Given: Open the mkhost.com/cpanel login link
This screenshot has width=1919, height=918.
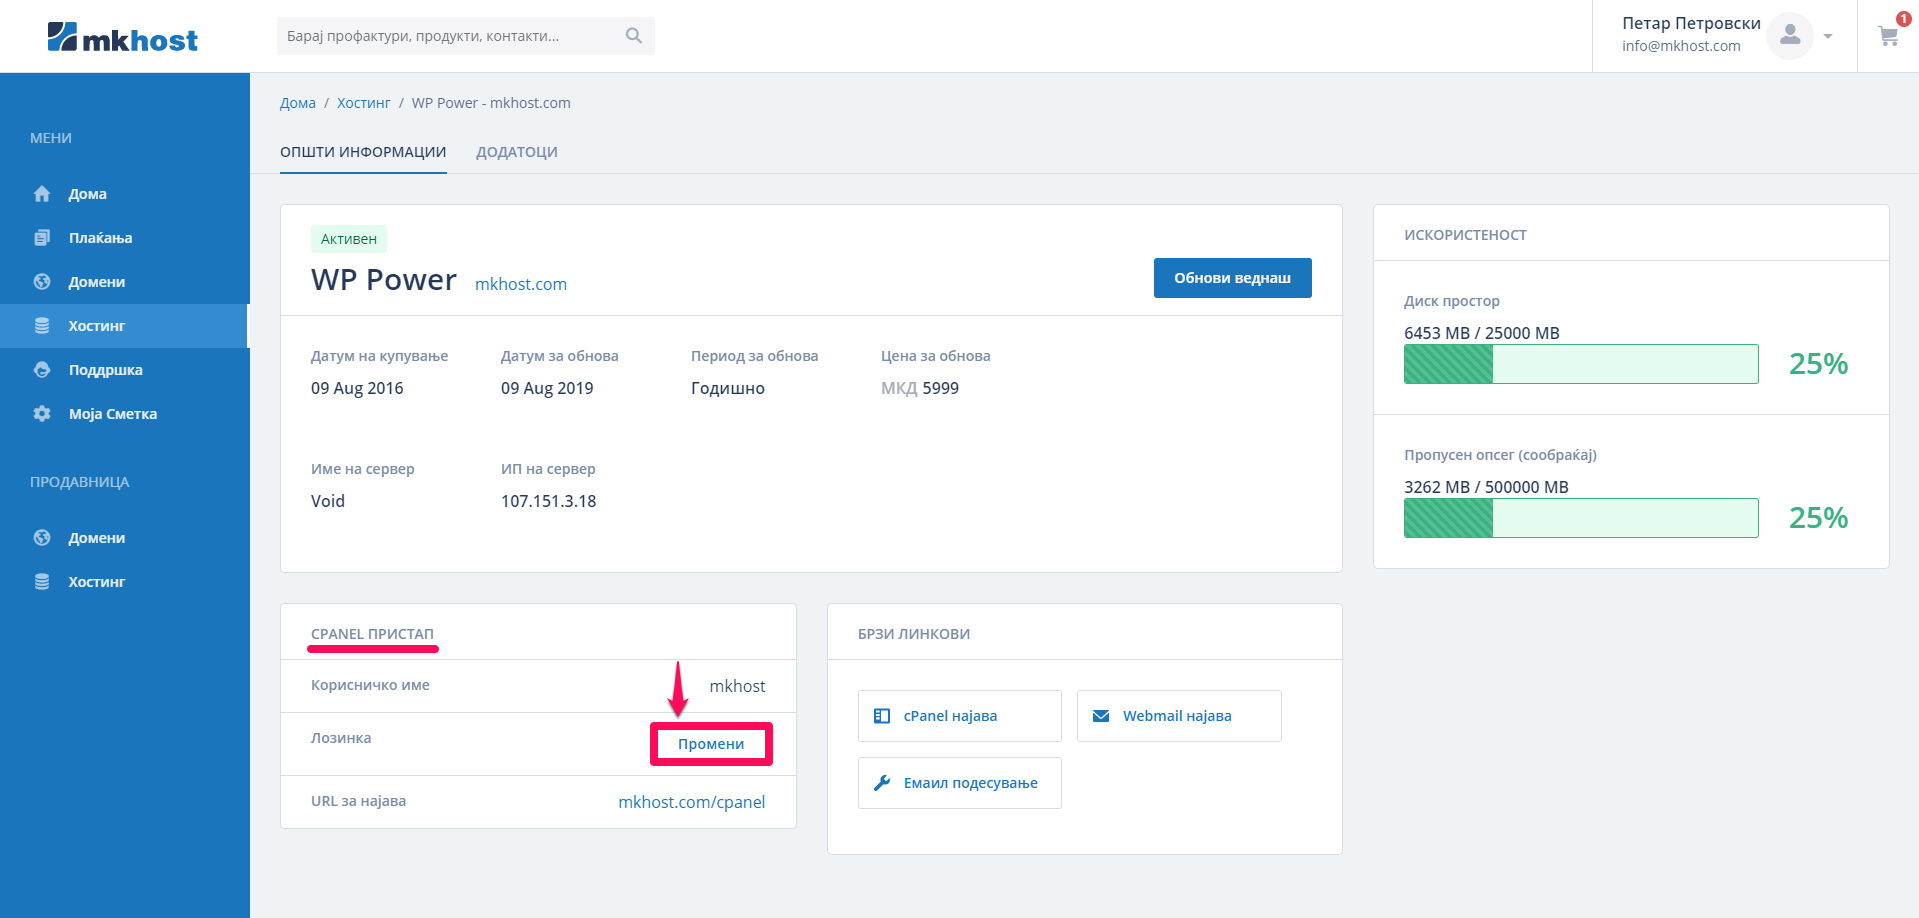Looking at the screenshot, I should 691,802.
